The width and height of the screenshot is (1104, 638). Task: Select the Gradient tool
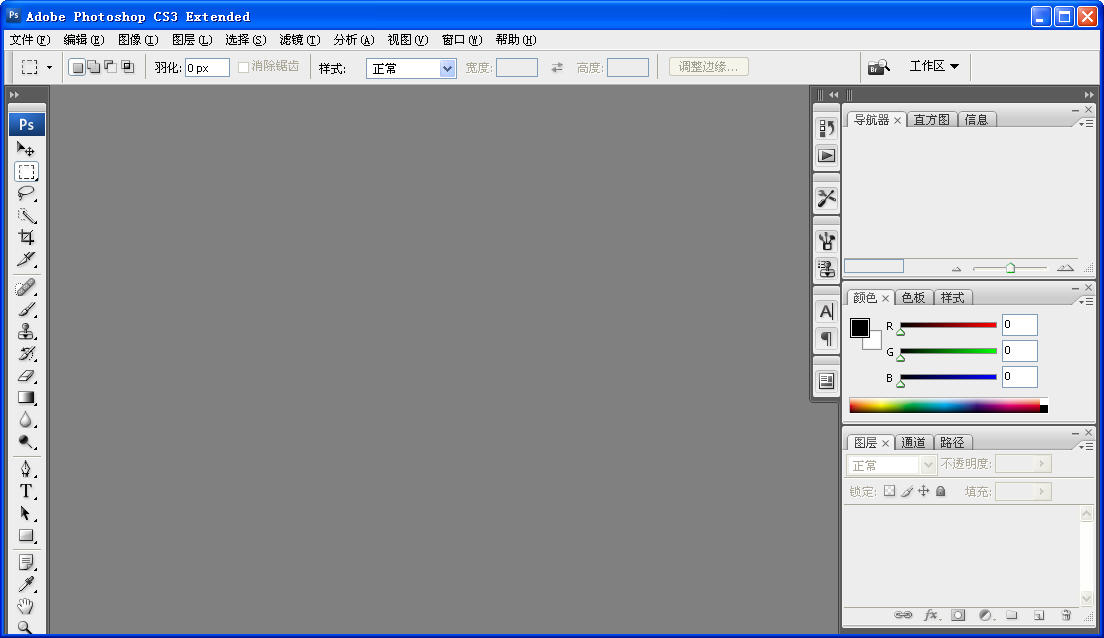pos(26,398)
